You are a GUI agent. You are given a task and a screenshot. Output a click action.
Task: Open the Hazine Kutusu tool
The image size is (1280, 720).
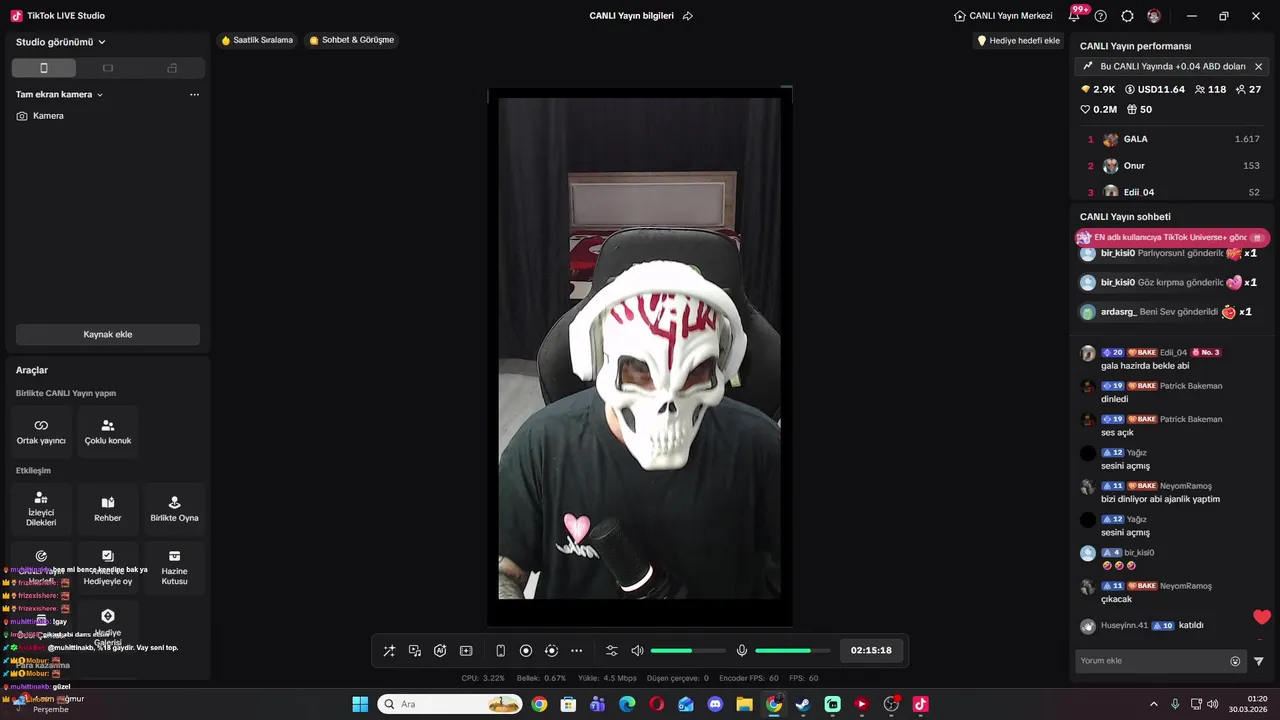pyautogui.click(x=174, y=568)
